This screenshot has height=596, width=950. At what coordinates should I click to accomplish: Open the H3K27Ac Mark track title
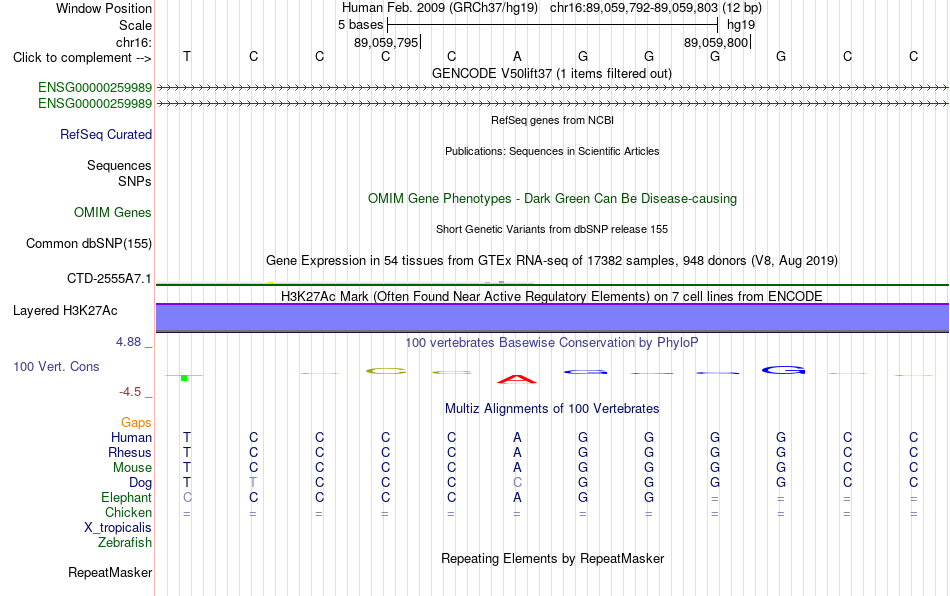pyautogui.click(x=551, y=296)
